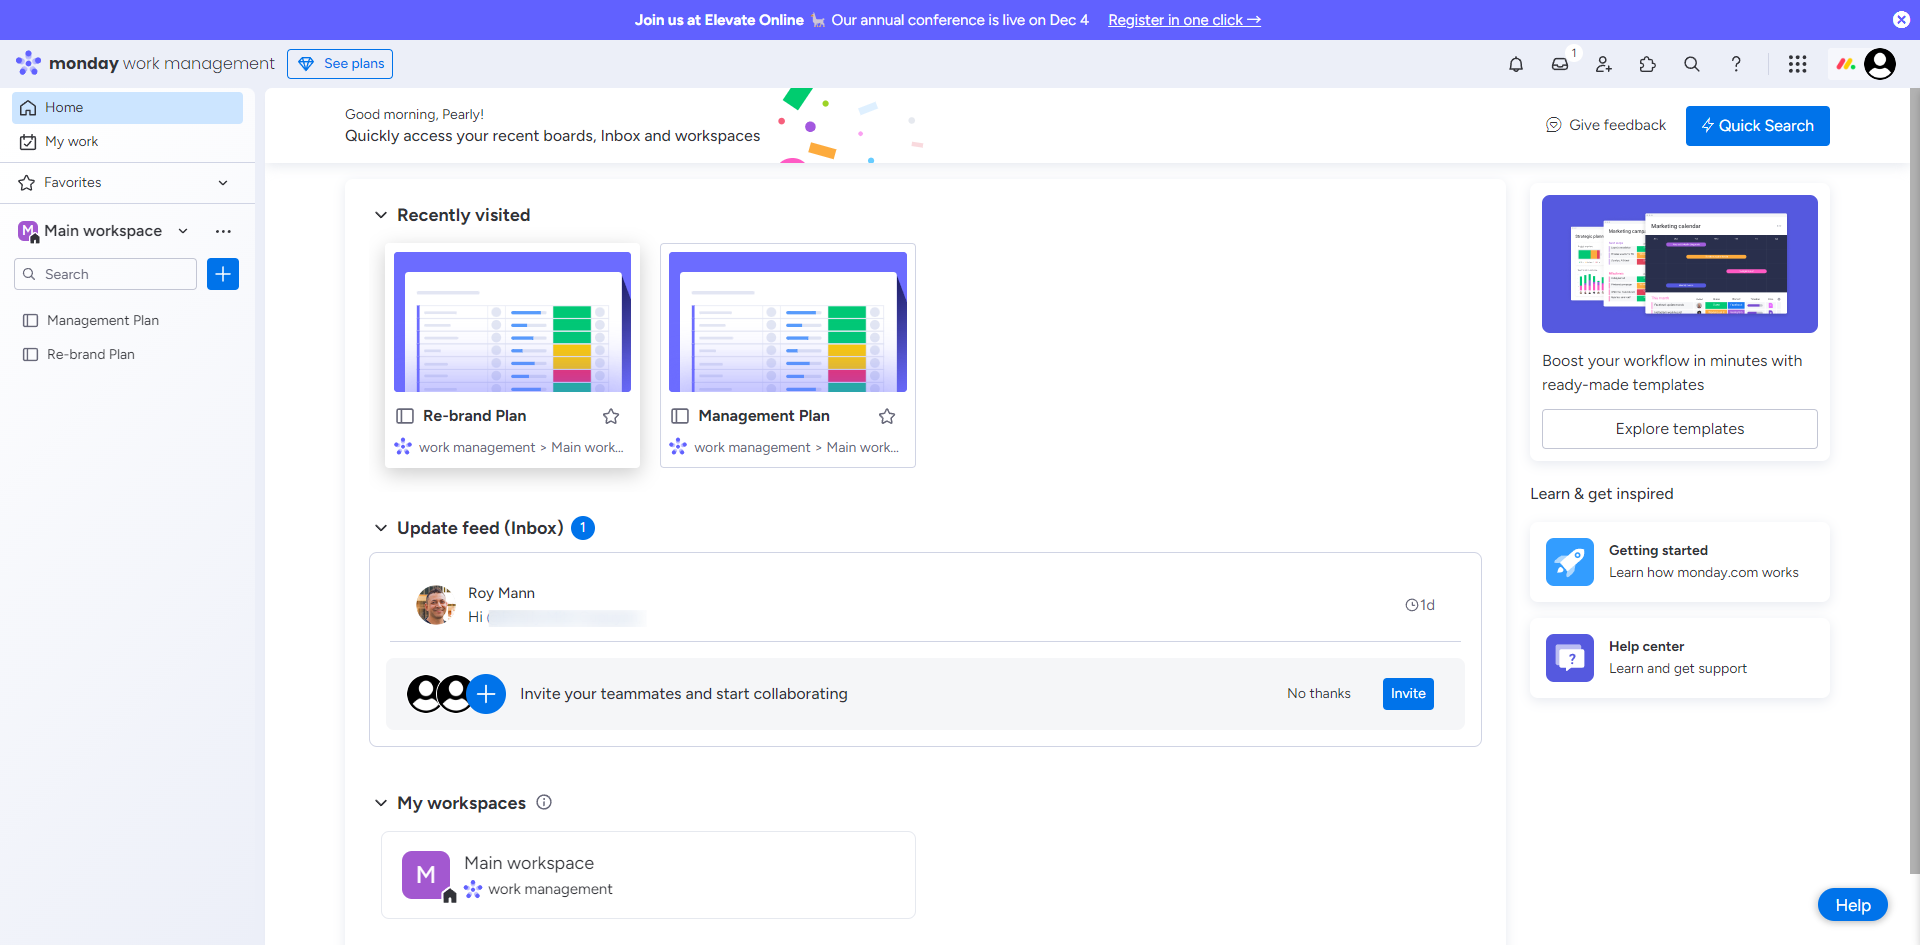This screenshot has width=1920, height=945.
Task: Decline with No thanks
Action: (x=1319, y=694)
